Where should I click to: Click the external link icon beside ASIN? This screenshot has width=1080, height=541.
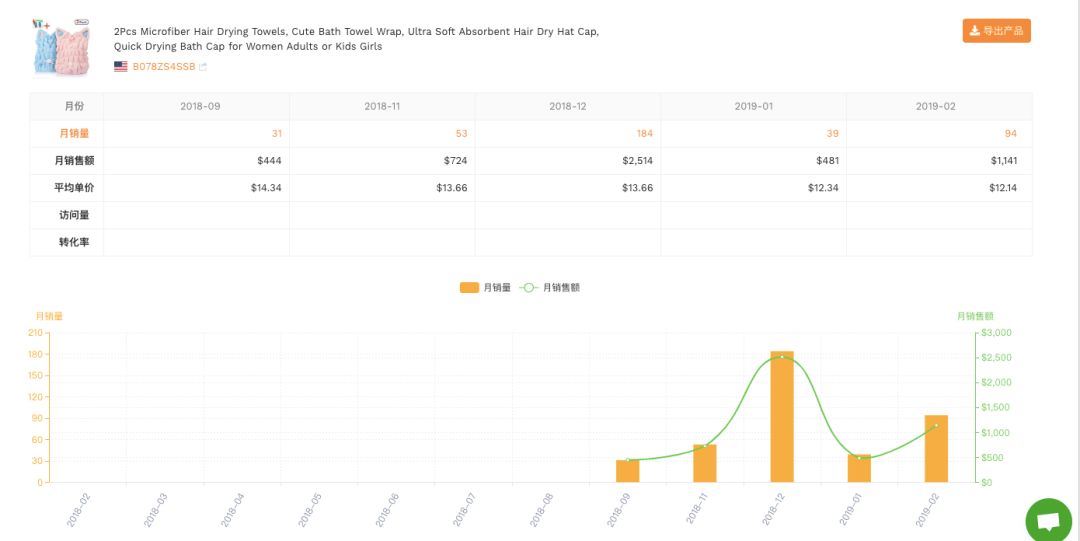tap(203, 67)
